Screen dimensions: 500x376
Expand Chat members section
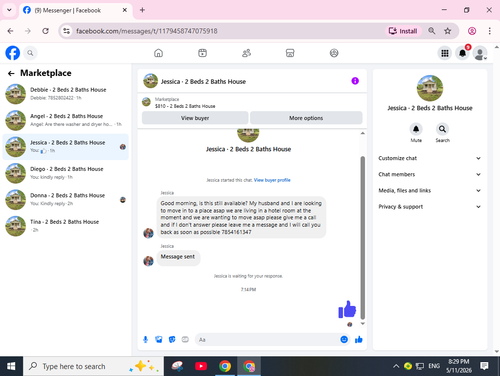(430, 174)
